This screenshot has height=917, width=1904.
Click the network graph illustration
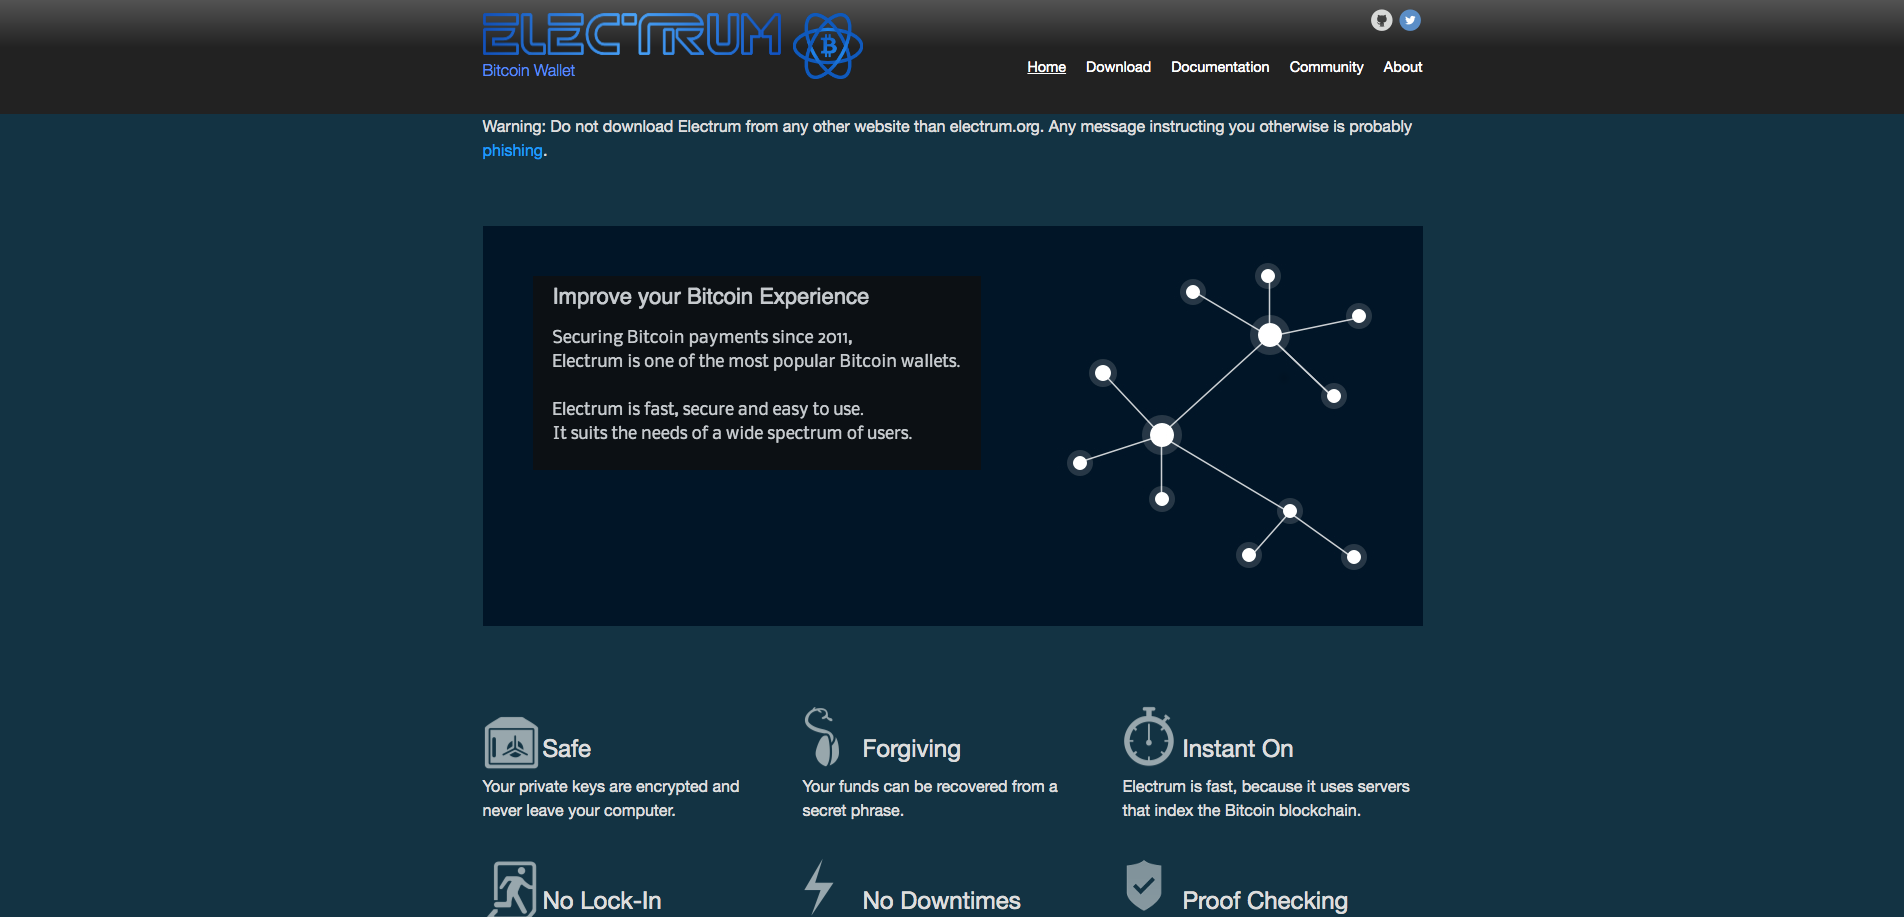click(x=1219, y=416)
